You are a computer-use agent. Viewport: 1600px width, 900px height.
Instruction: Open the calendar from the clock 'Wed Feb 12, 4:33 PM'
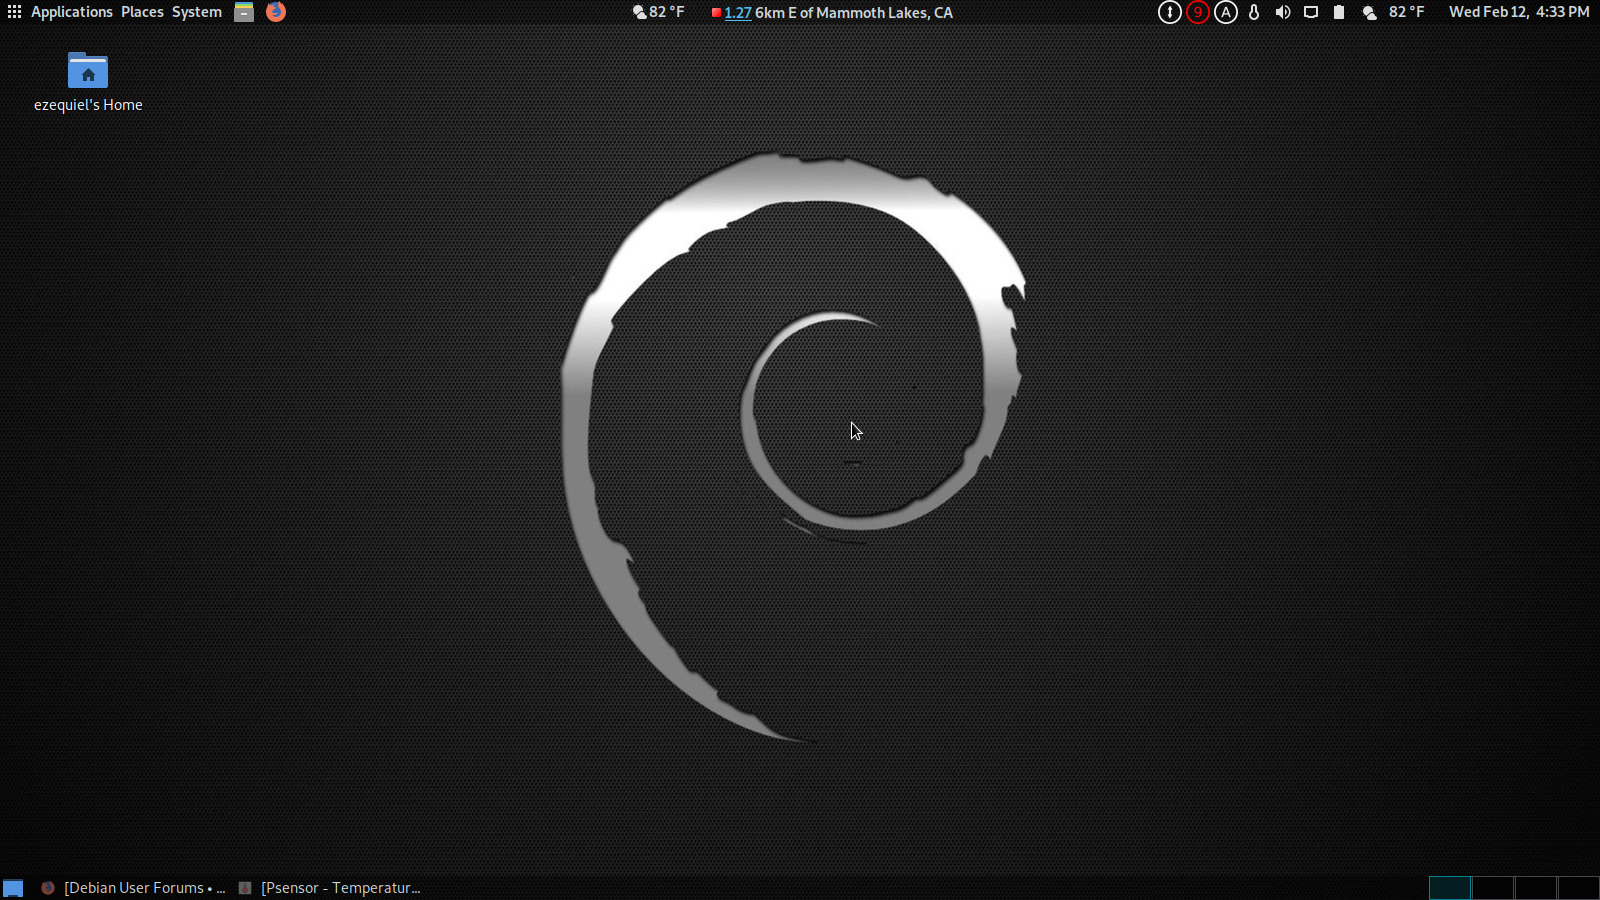tap(1519, 12)
